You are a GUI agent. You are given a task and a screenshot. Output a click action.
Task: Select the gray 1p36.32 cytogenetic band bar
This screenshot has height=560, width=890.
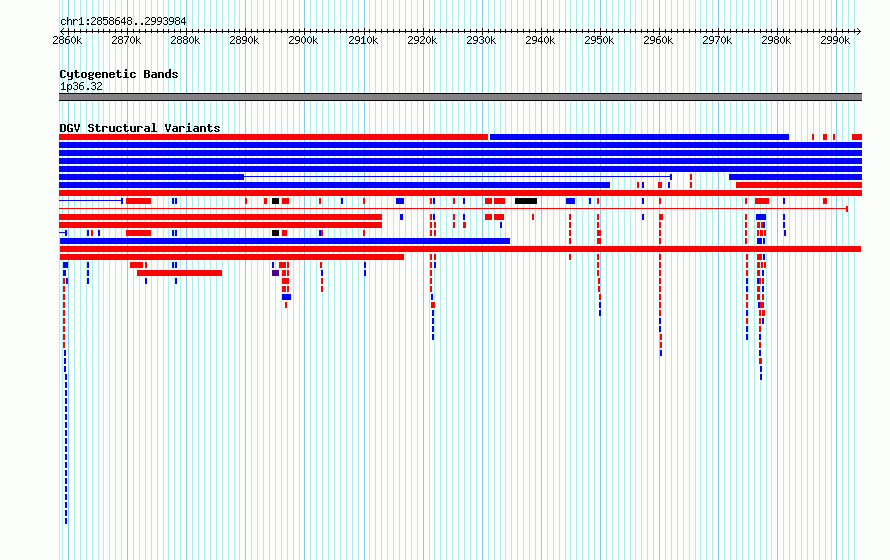click(460, 97)
